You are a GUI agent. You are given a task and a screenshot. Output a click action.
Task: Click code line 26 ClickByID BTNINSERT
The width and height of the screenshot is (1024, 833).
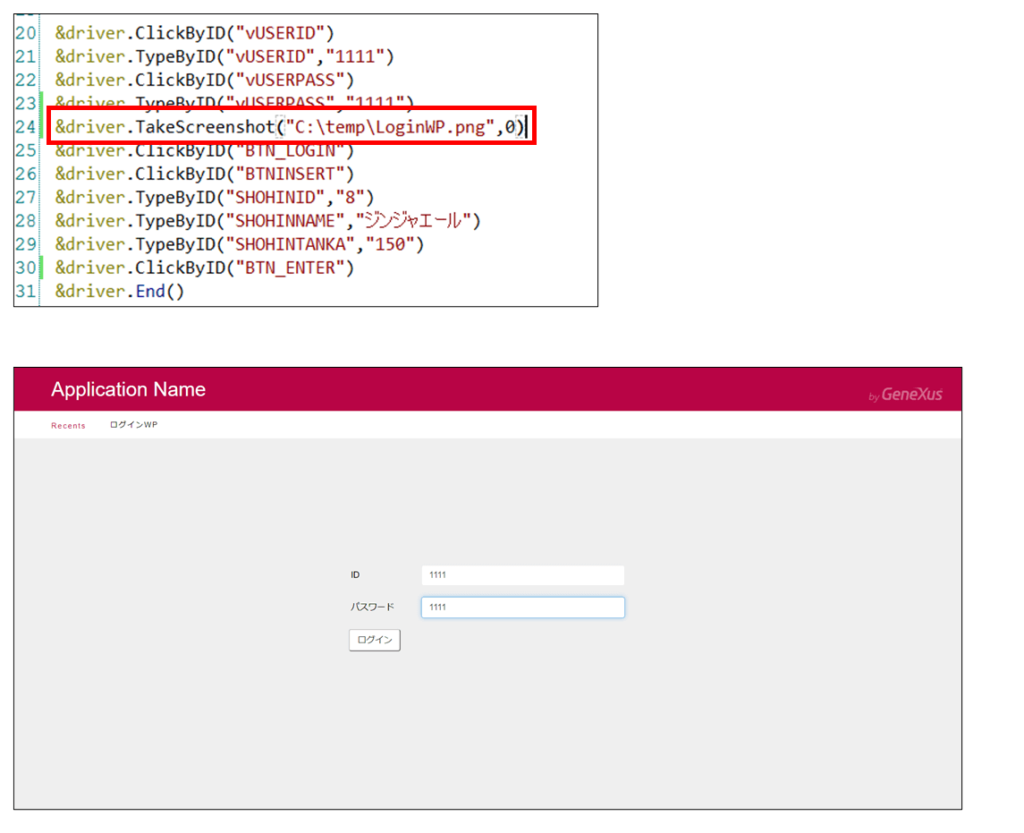204,174
